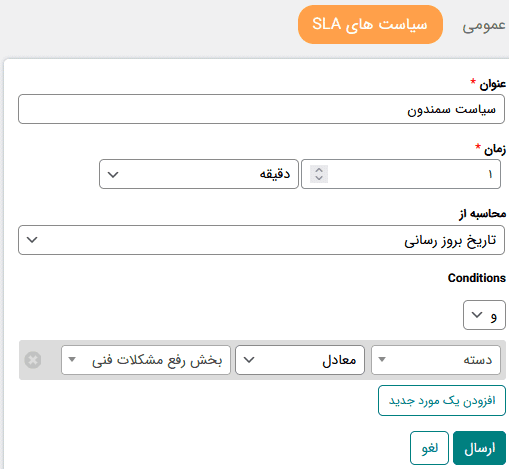Open the و condition operator dropdown
Screen dimensions: 510x469
pos(484,315)
